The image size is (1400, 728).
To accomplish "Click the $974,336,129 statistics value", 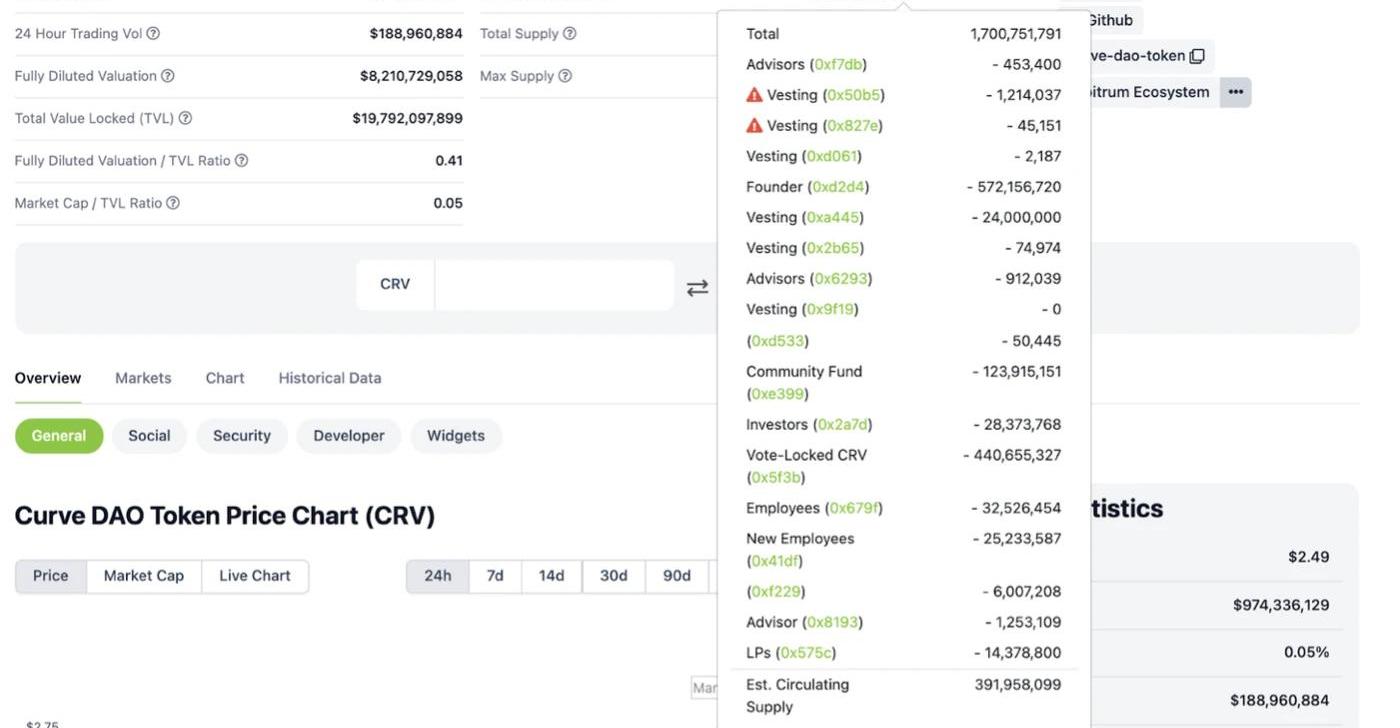I will pyautogui.click(x=1281, y=605).
